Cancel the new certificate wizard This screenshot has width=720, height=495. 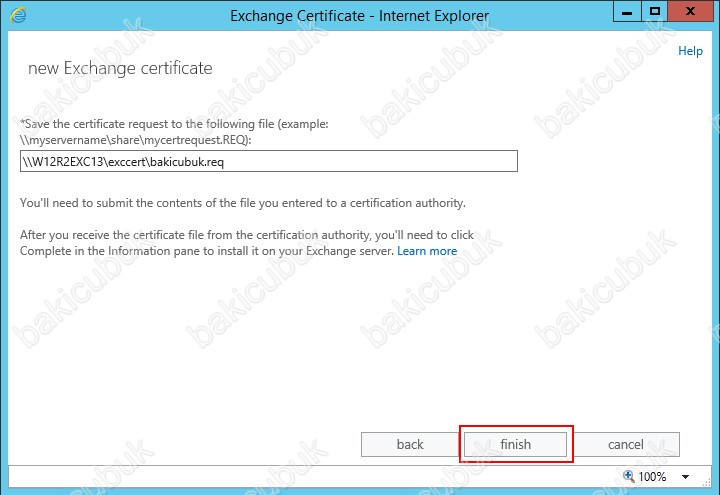(x=625, y=444)
